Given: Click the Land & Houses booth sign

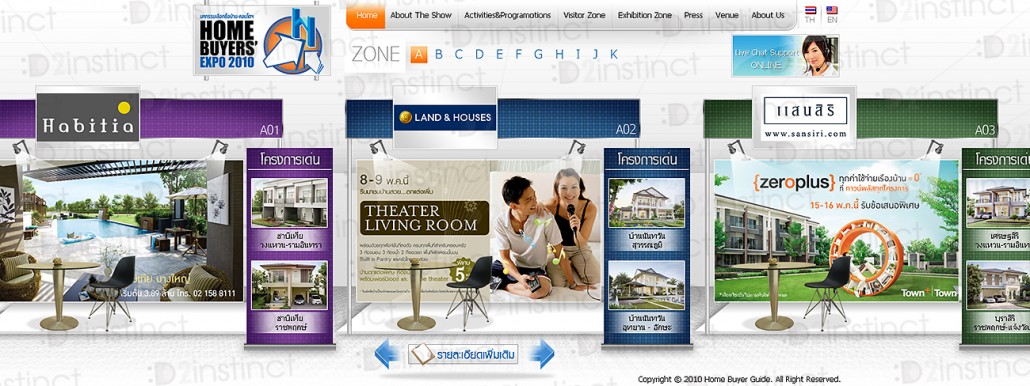Looking at the screenshot, I should coord(445,118).
